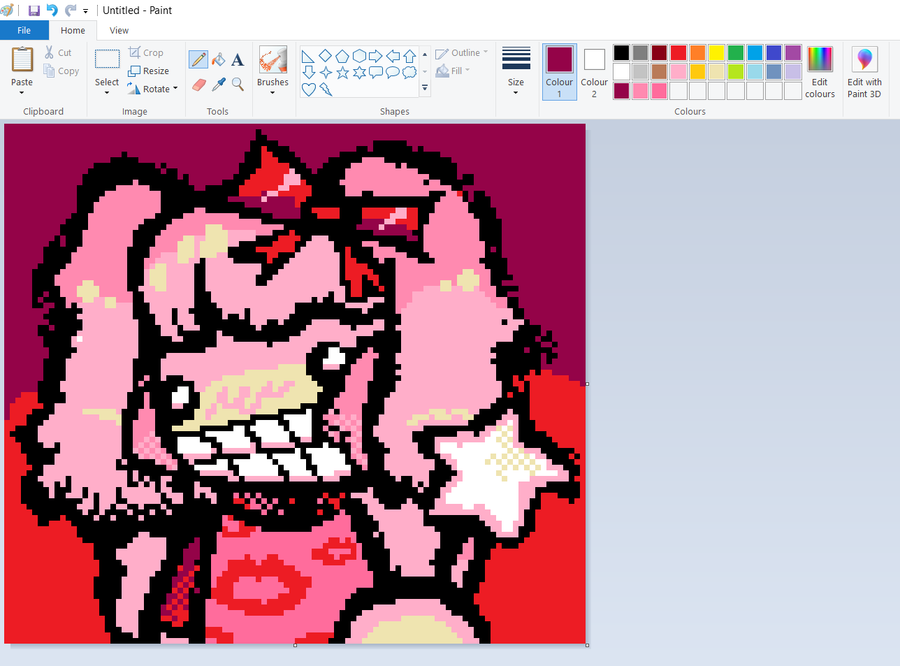Choose the Fill with colour bucket tool
Image resolution: width=900 pixels, height=666 pixels.
218,60
